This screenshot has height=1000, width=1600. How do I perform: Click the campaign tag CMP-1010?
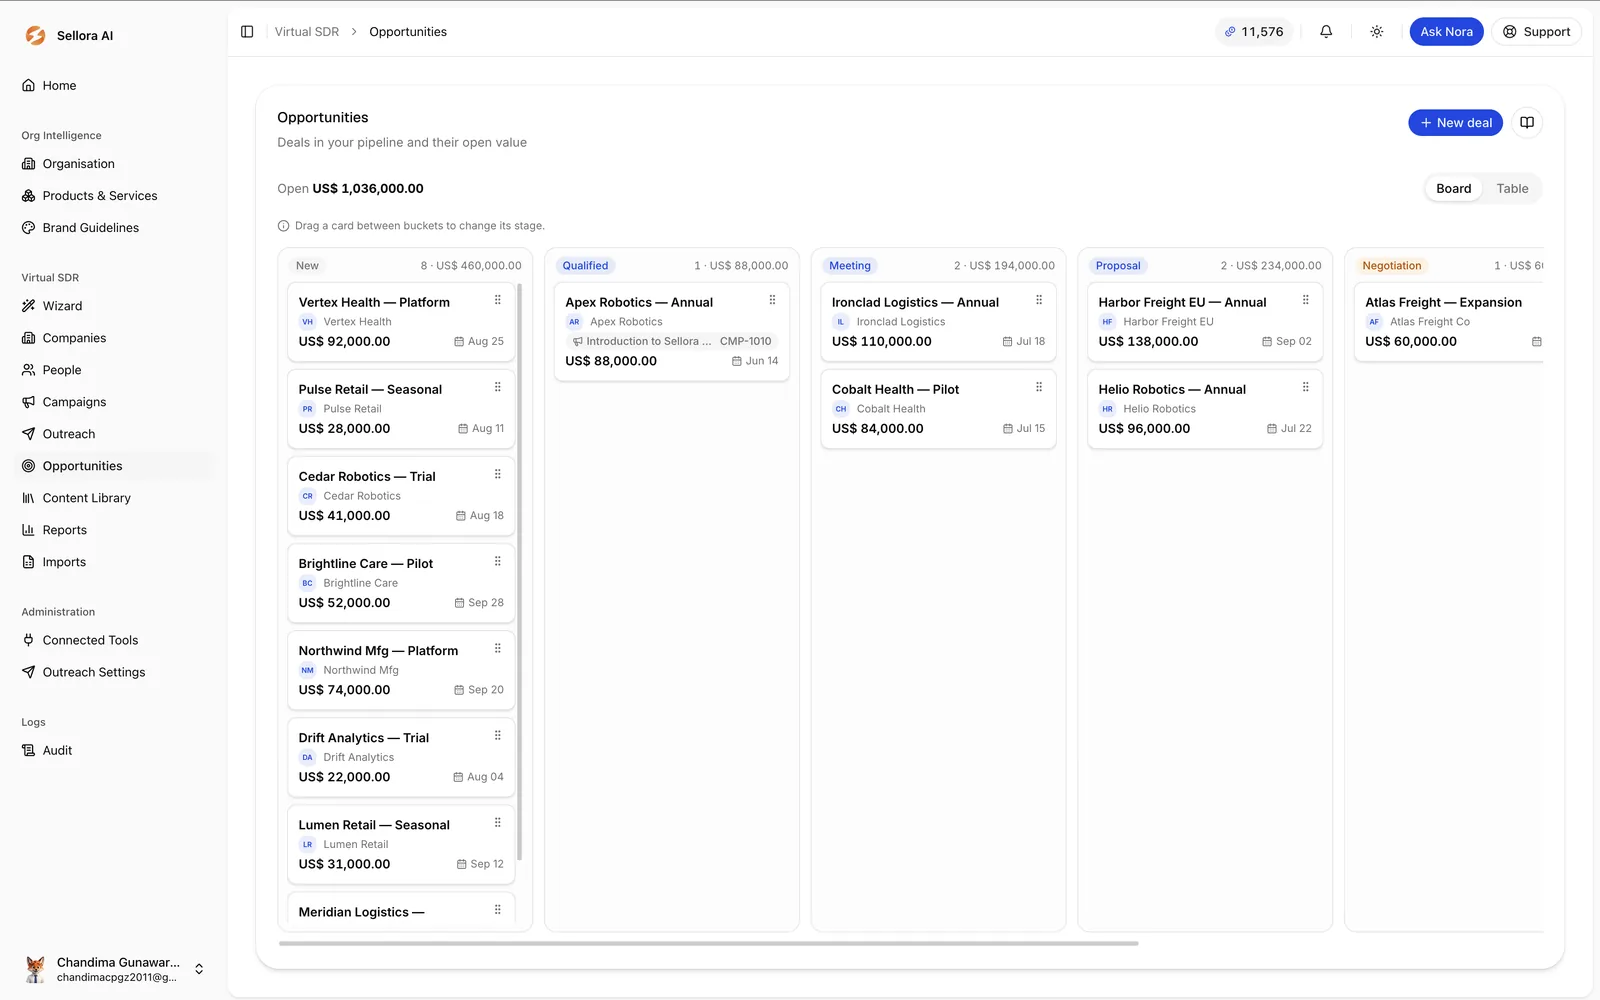[x=746, y=341]
